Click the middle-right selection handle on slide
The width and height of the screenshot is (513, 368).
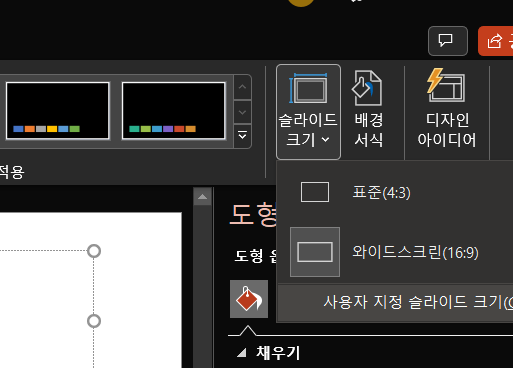point(94,321)
